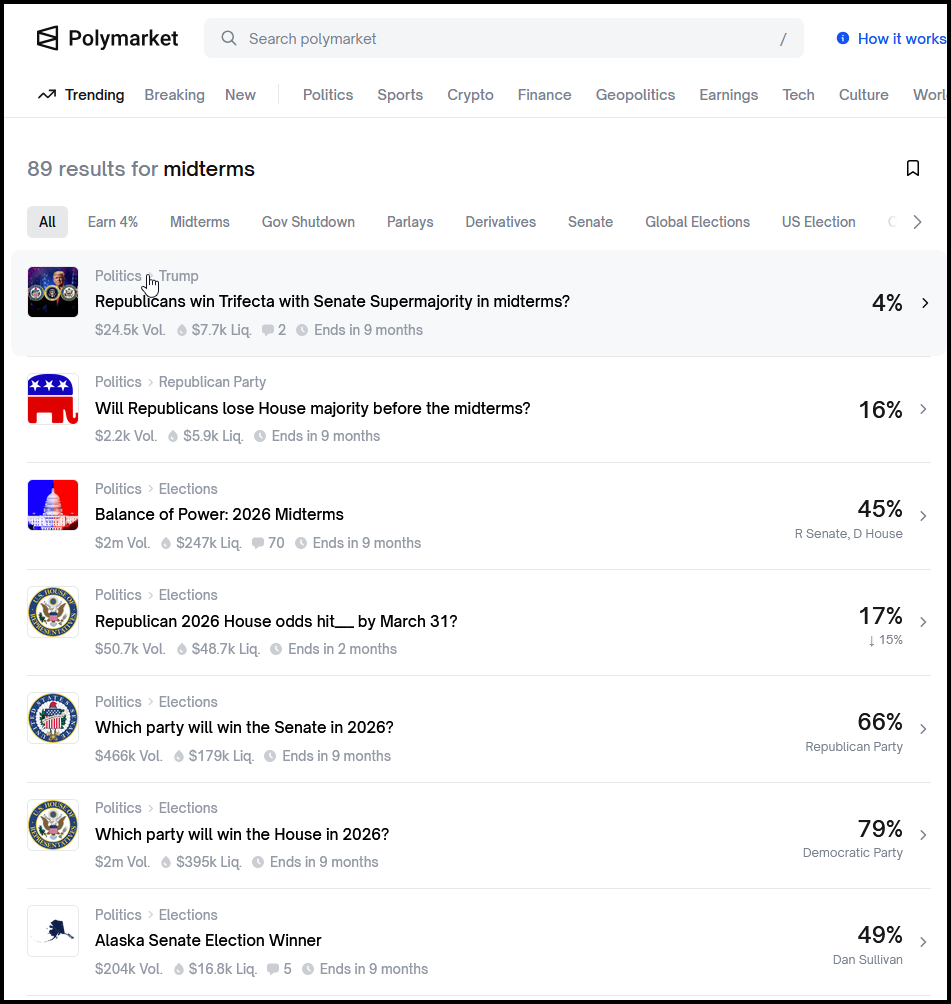Open chevron for Which party wins Senate
Screen dimensions: 951x1004
pyautogui.click(x=923, y=729)
